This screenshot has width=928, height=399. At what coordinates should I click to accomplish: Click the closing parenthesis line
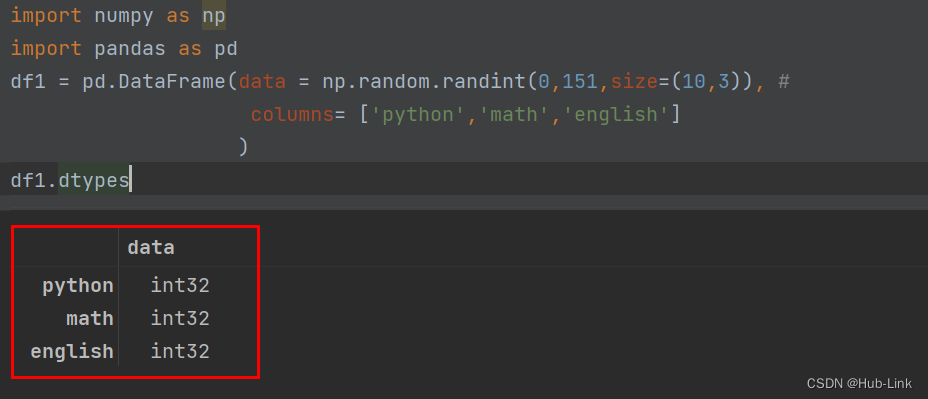tap(243, 147)
